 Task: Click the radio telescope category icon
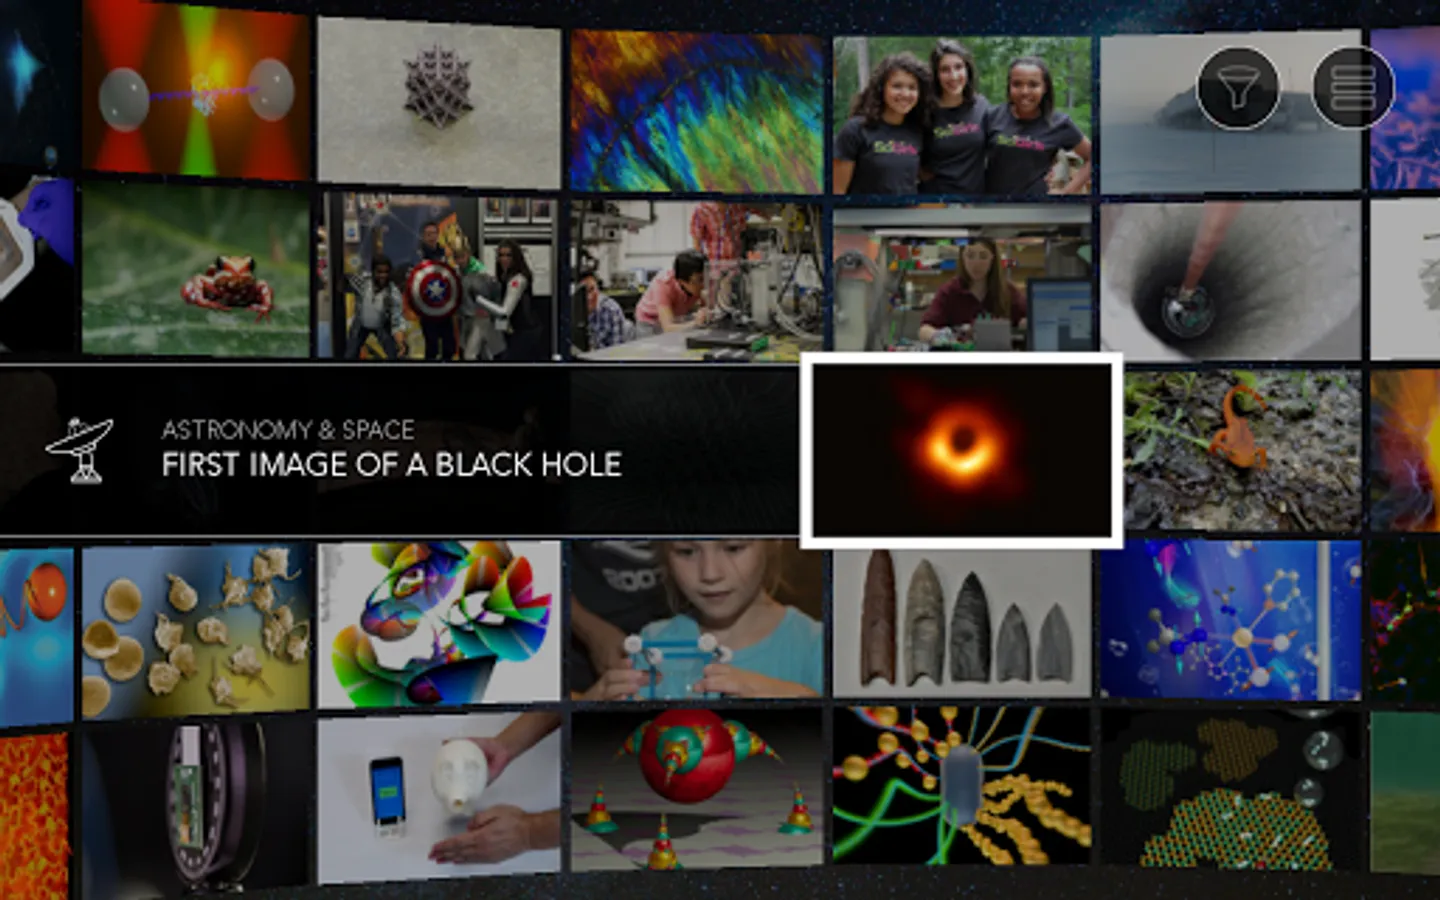pyautogui.click(x=80, y=449)
